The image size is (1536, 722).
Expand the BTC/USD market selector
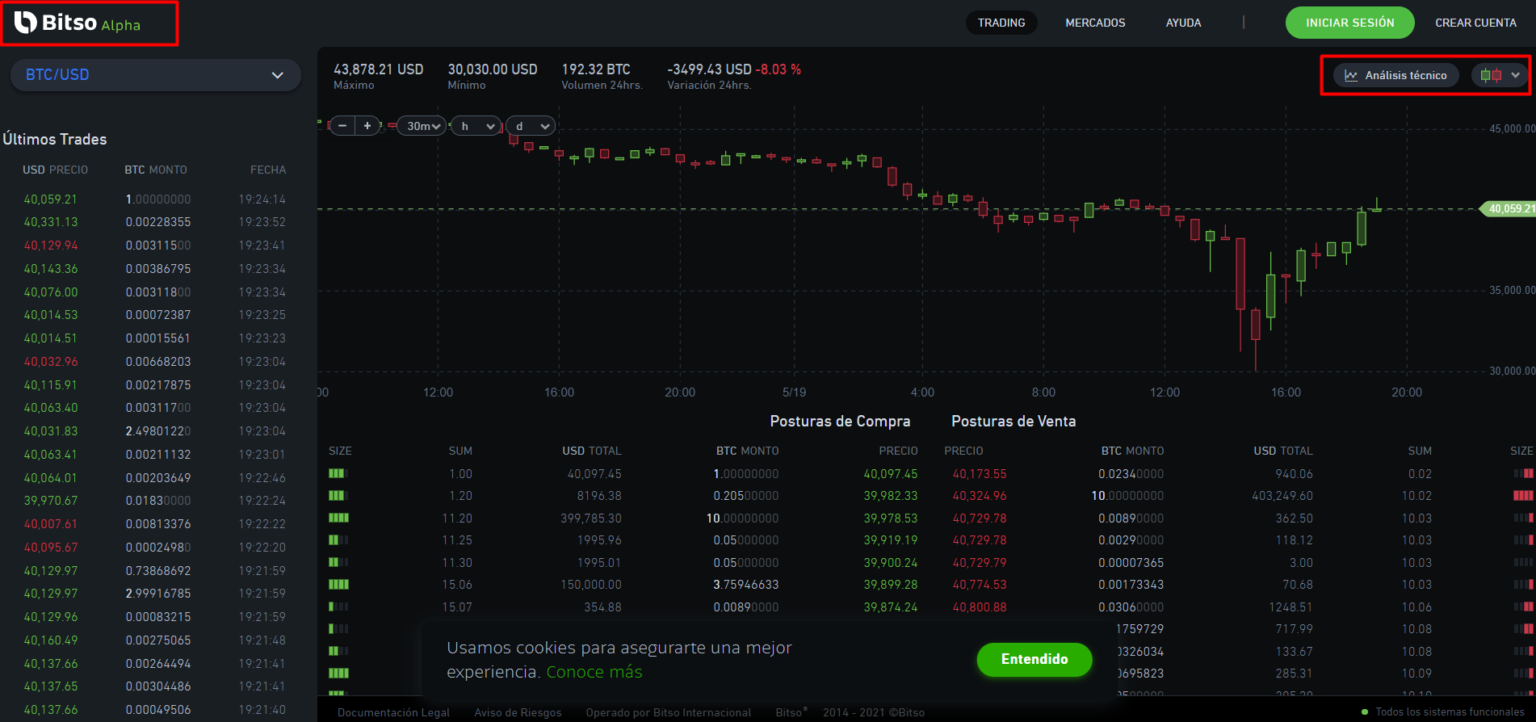(x=155, y=75)
